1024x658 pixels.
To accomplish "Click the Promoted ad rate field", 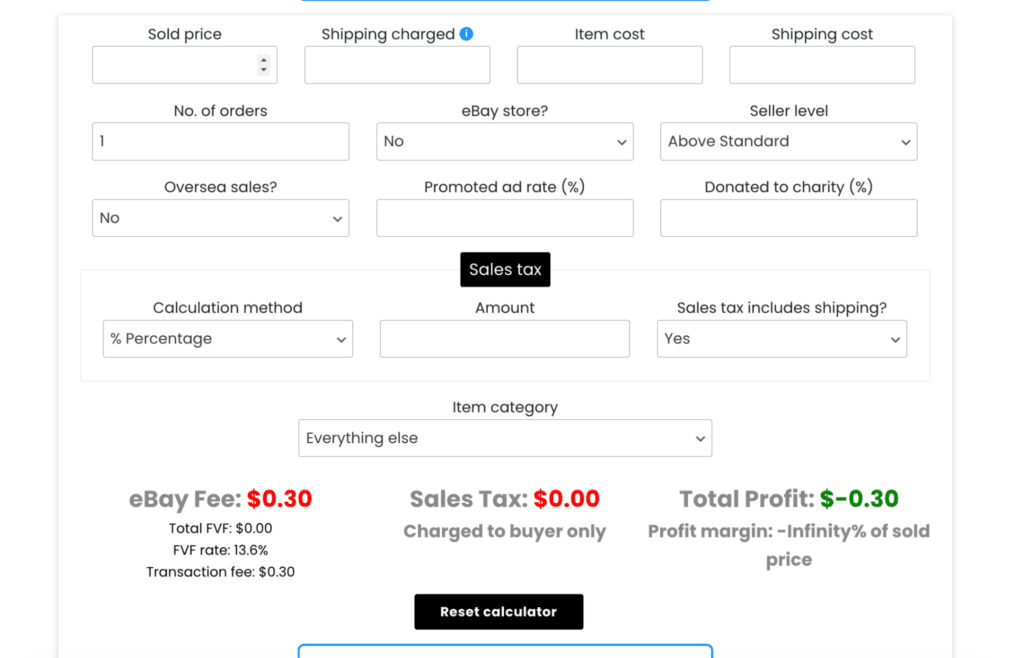I will tap(504, 217).
